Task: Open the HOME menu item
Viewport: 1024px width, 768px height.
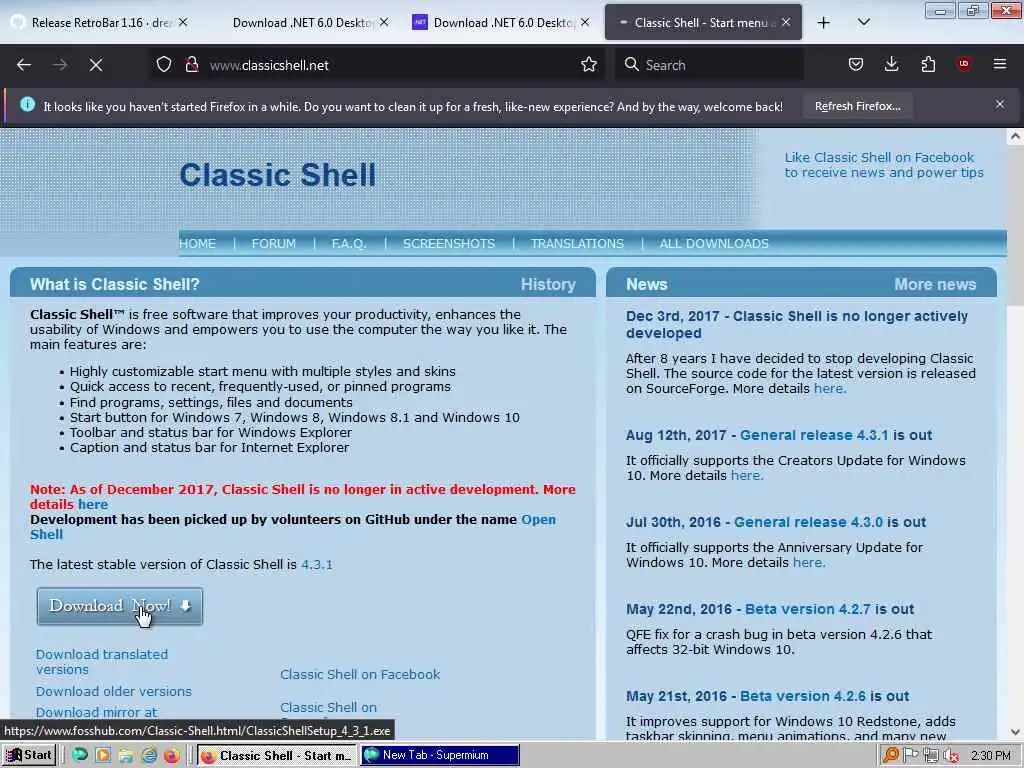Action: 197,244
